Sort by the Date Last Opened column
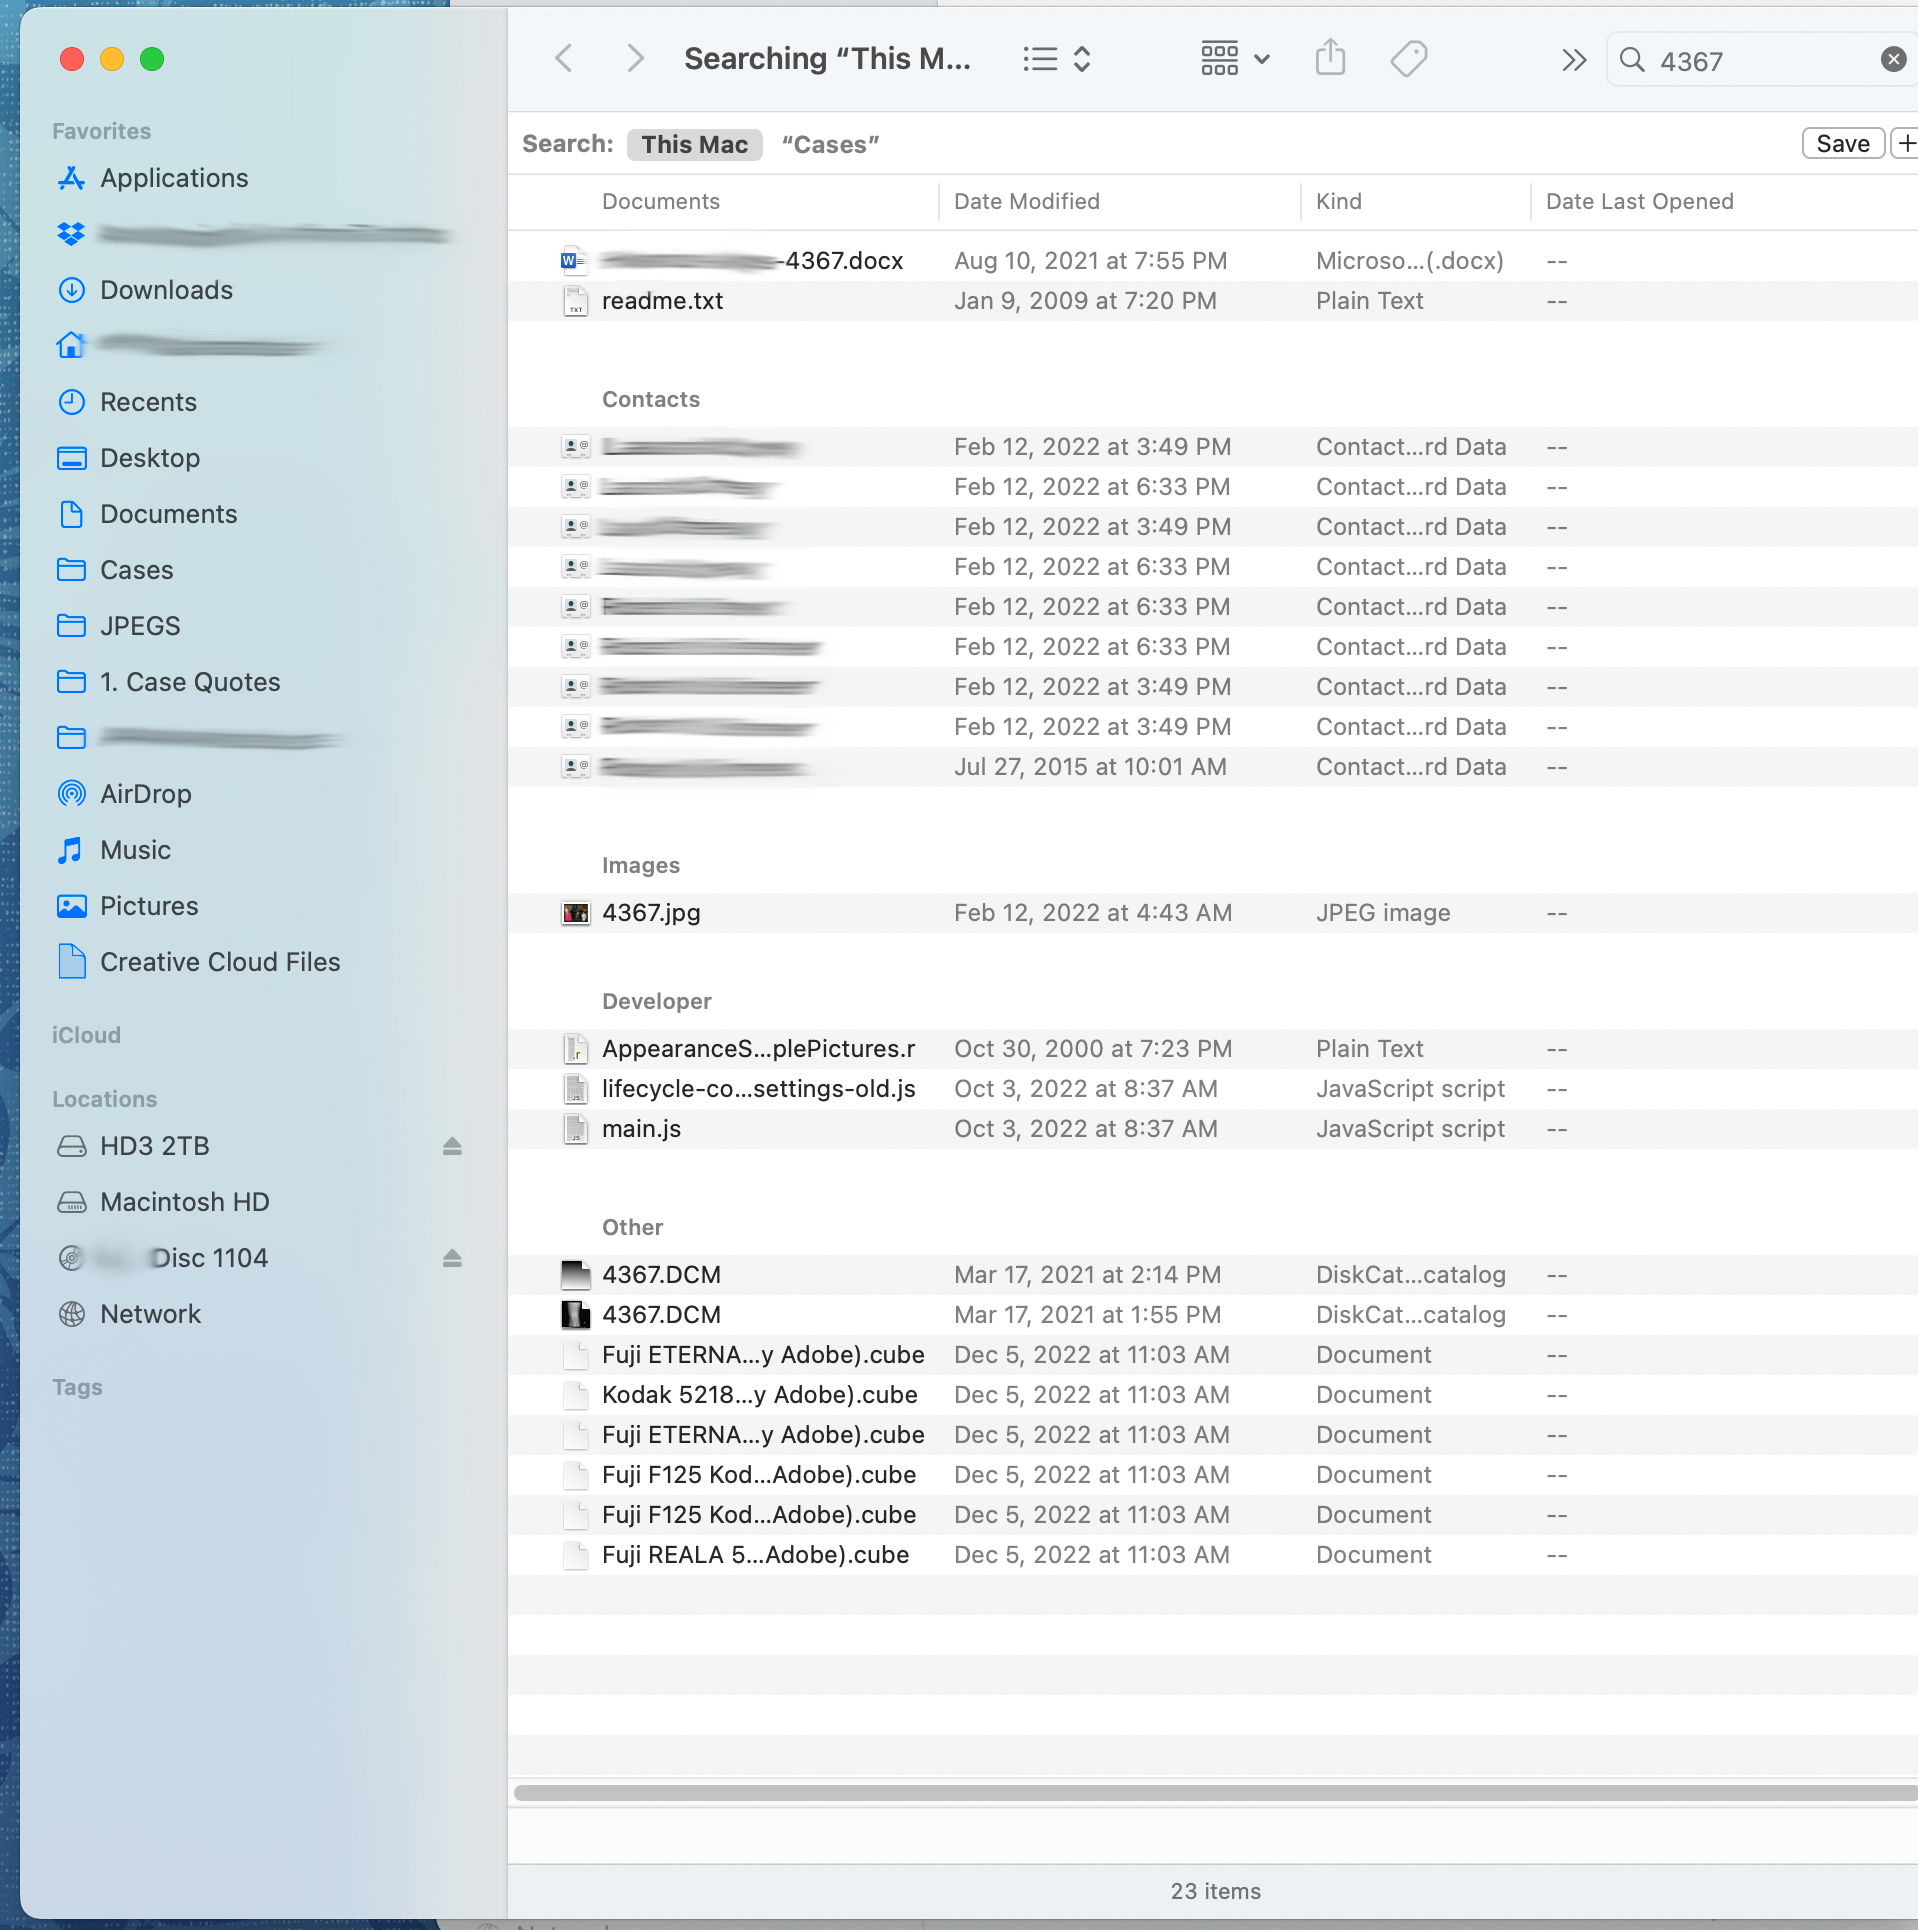Image resolution: width=1918 pixels, height=1930 pixels. (1639, 201)
